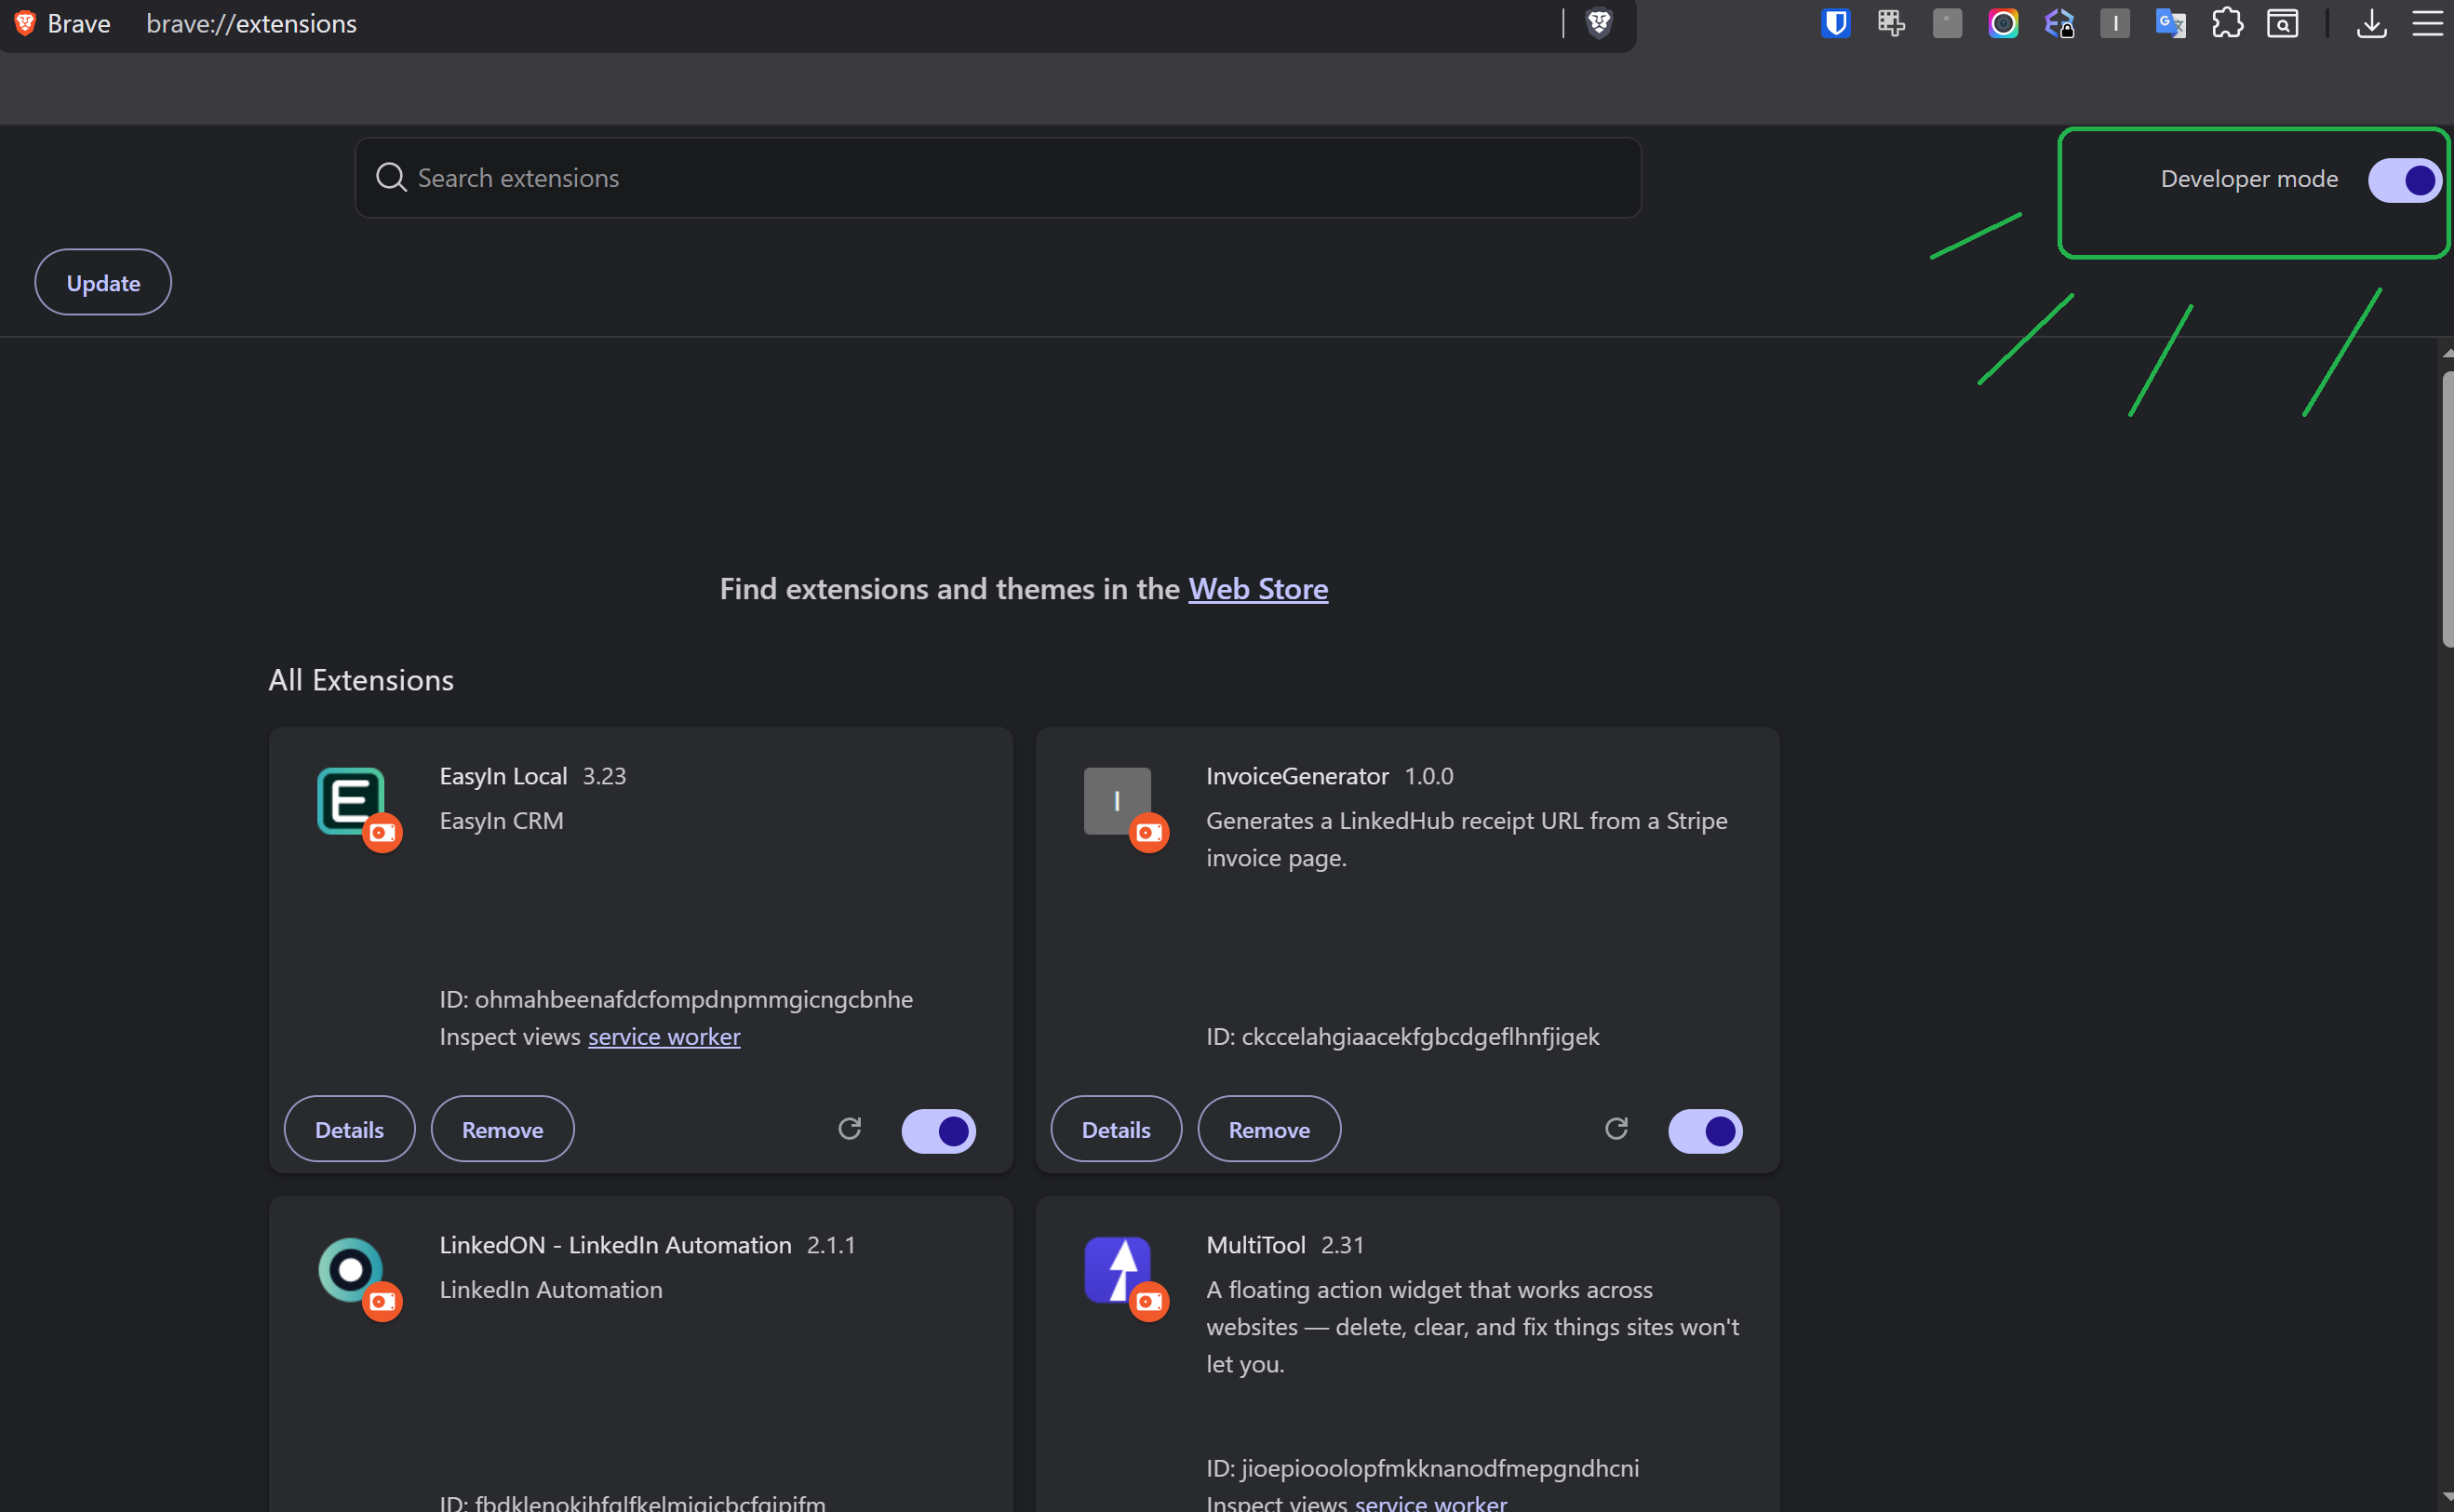Disable the EasyIn Local extension
This screenshot has width=2454, height=1512.
click(938, 1131)
